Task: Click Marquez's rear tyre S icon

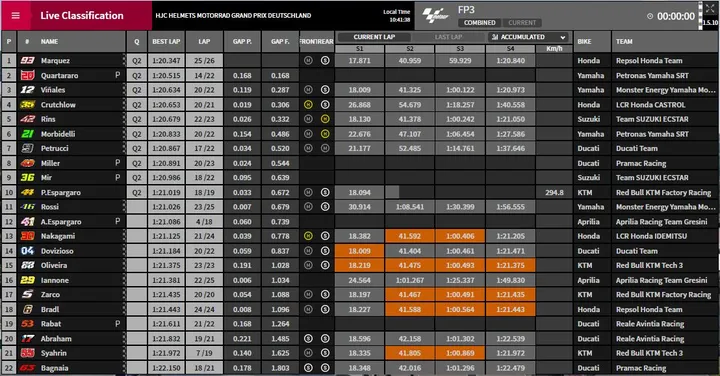Action: coord(325,60)
